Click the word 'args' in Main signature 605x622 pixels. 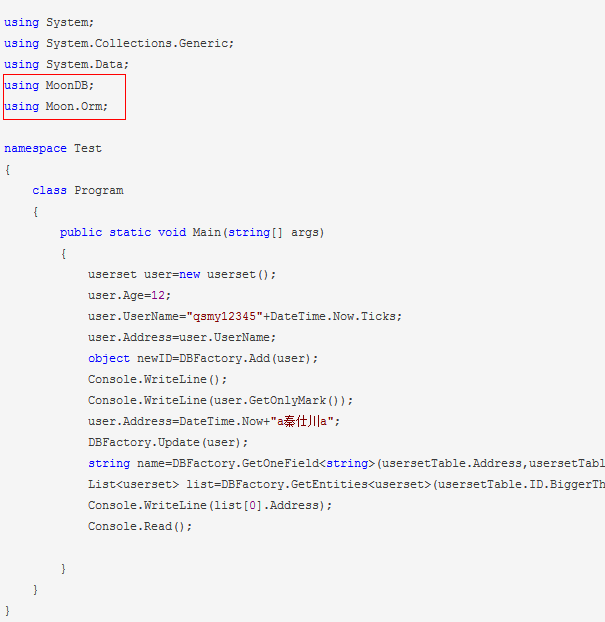point(305,233)
